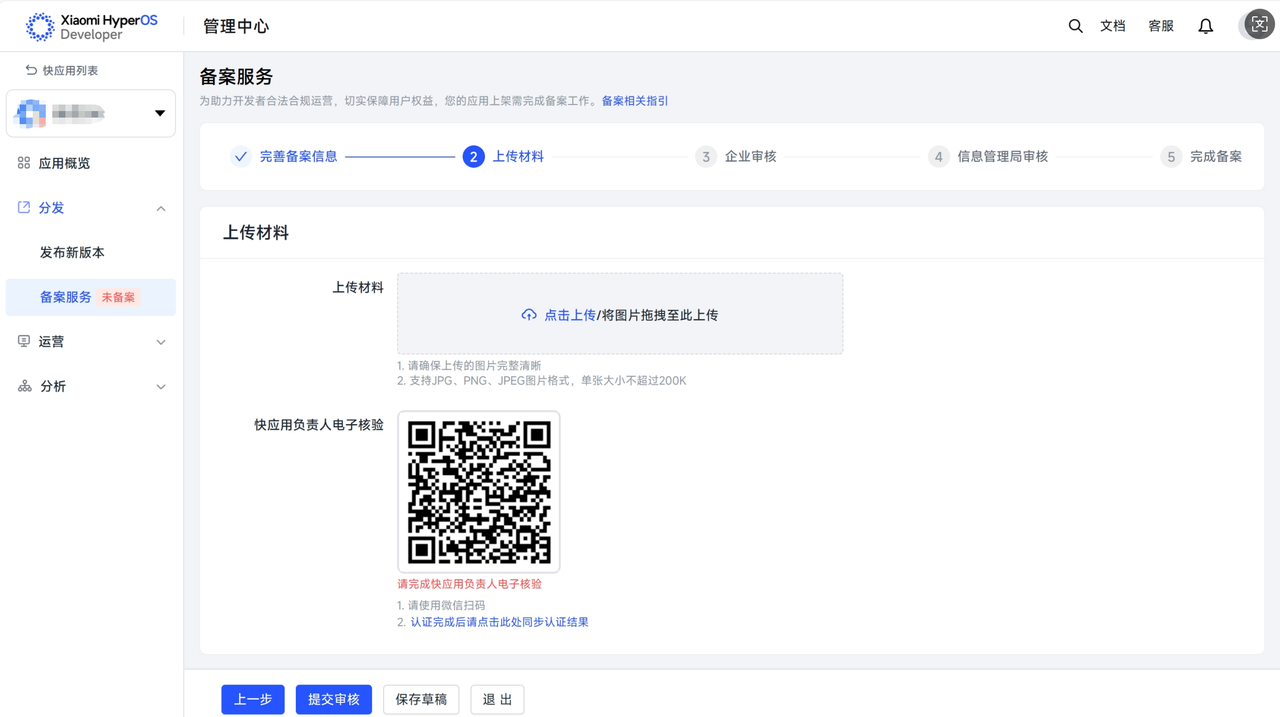Click the verification QR code image
Screen dimensions: 1280x717
click(x=479, y=492)
